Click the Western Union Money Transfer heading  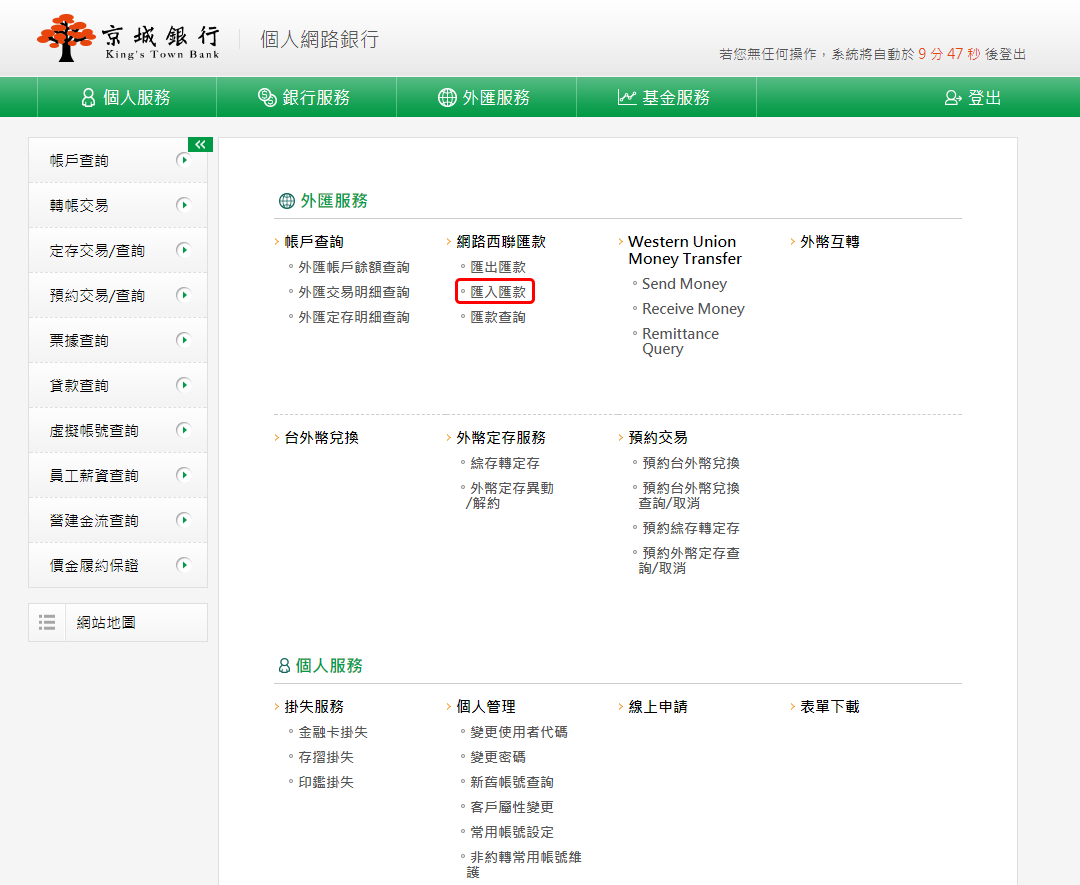tap(685, 250)
